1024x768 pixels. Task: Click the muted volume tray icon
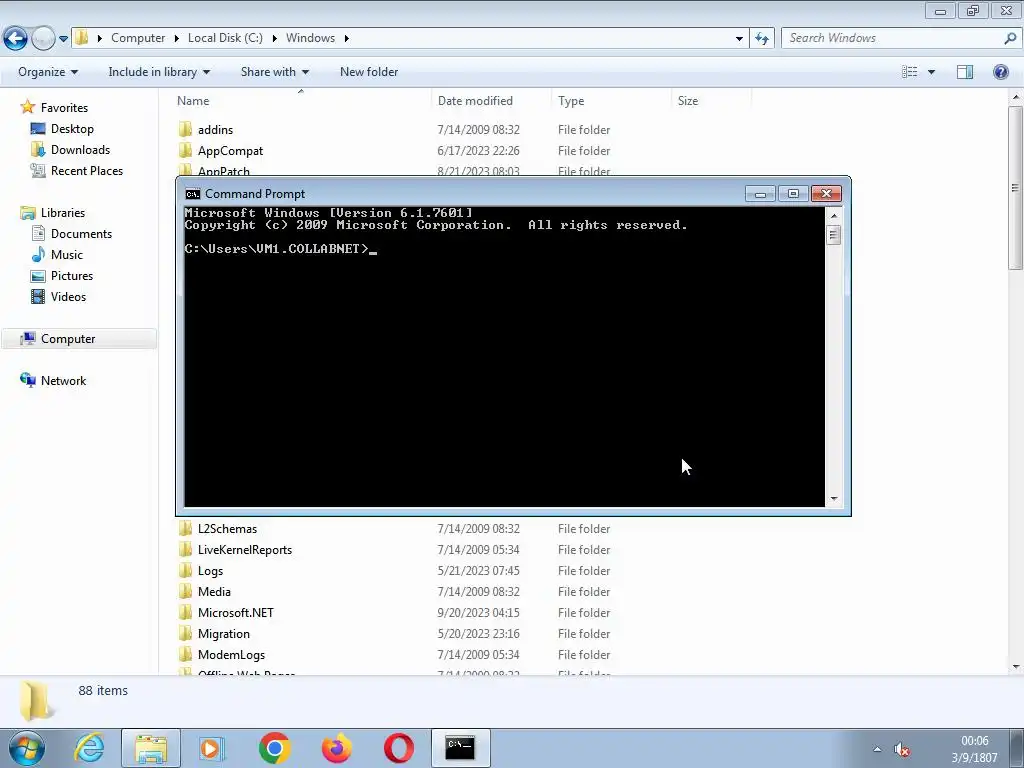tap(902, 750)
